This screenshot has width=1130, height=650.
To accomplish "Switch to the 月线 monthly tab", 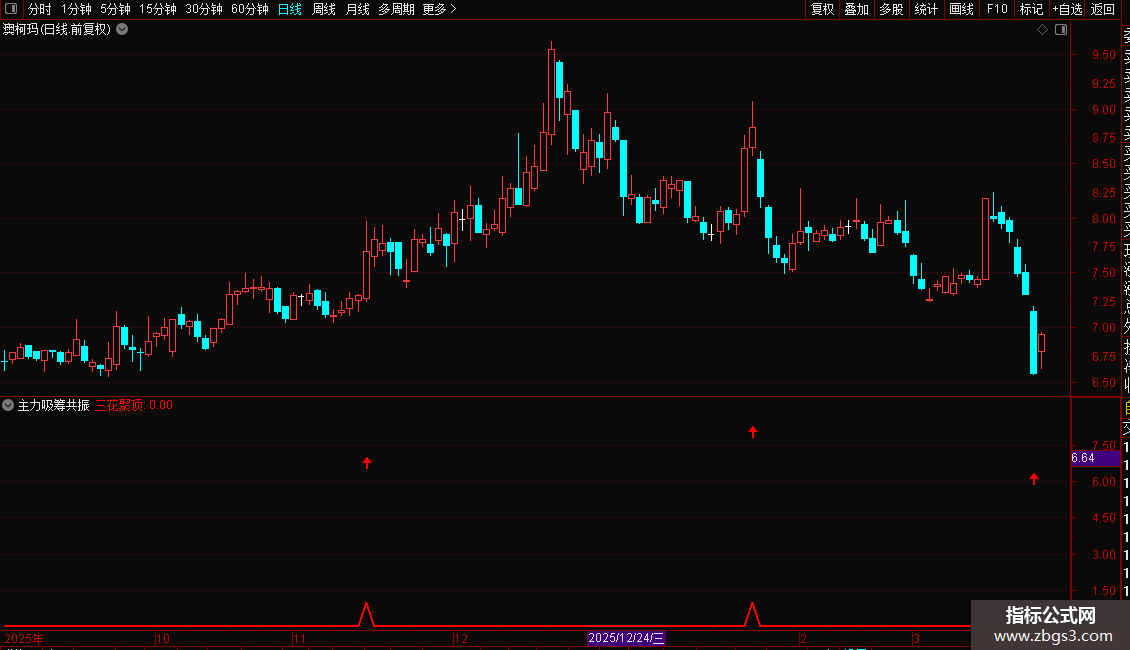I will pos(357,9).
